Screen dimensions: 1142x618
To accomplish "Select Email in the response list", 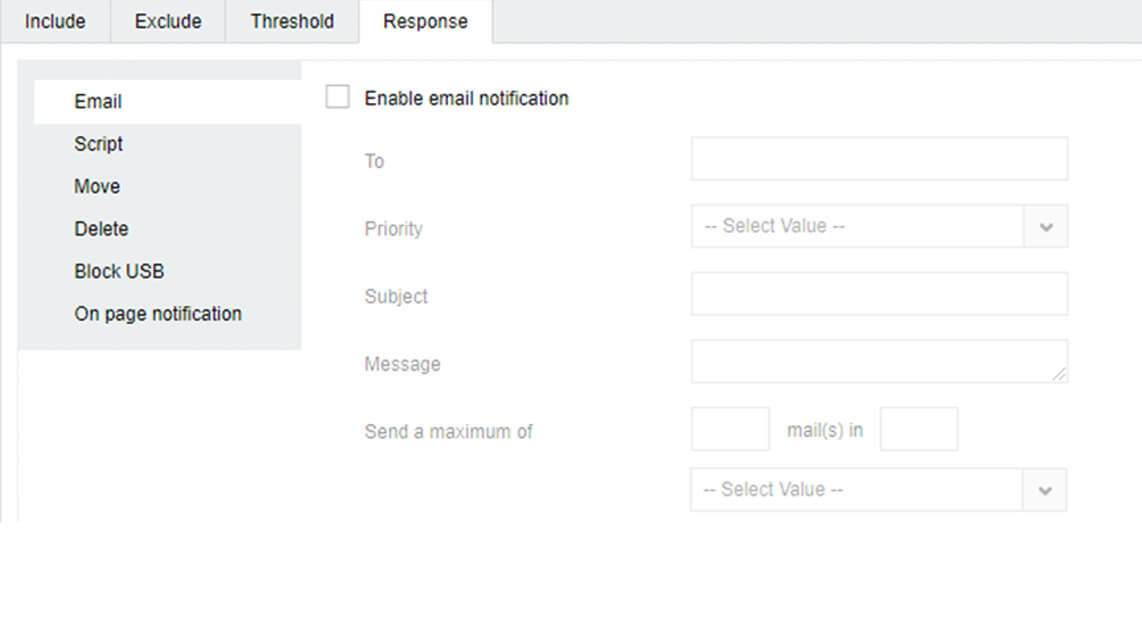I will tap(98, 102).
